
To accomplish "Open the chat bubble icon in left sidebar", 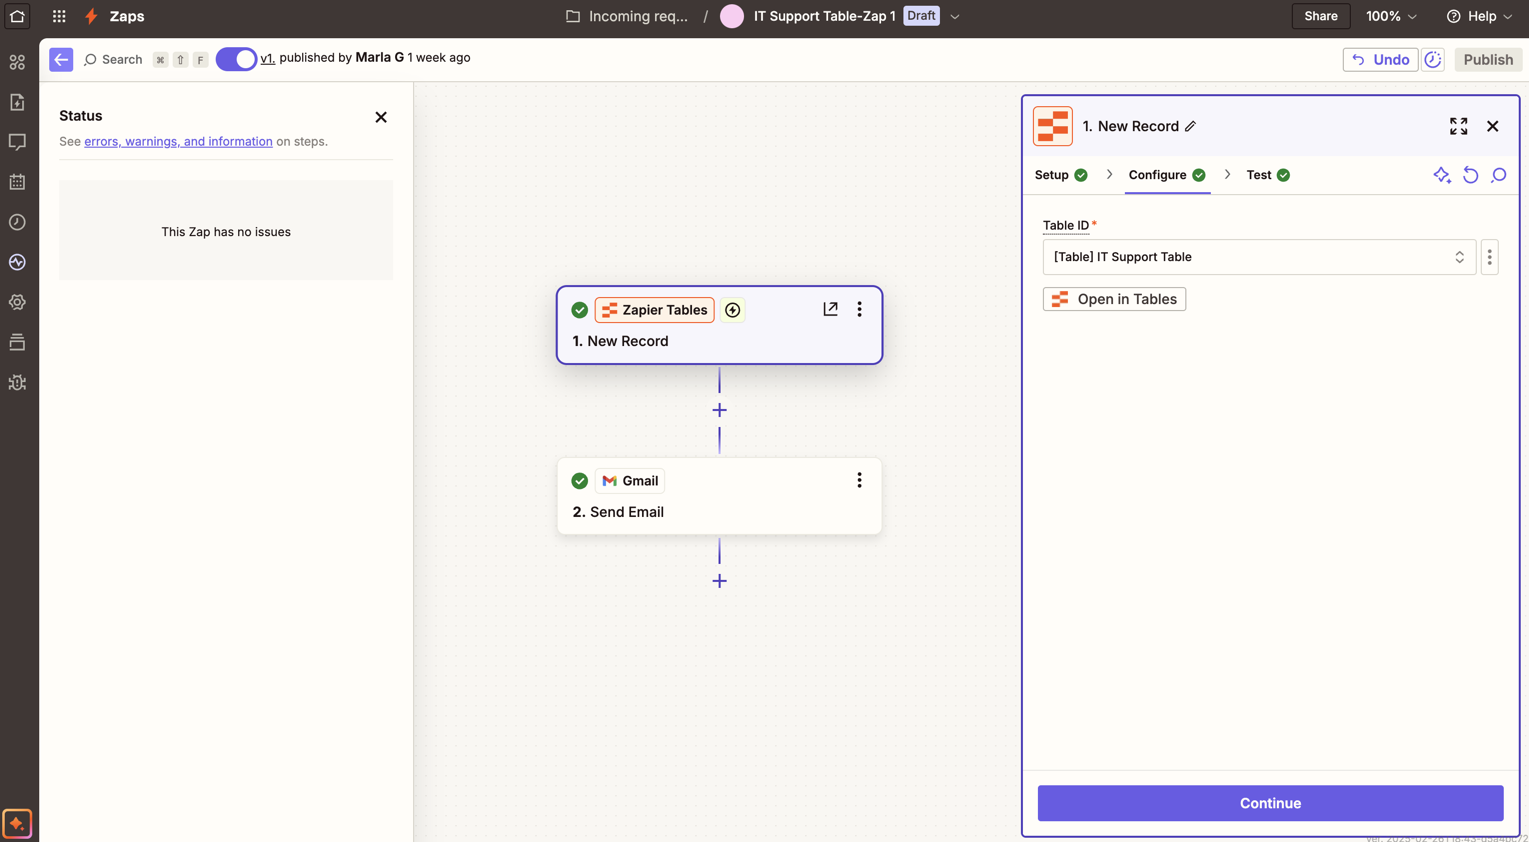I will click(16, 142).
